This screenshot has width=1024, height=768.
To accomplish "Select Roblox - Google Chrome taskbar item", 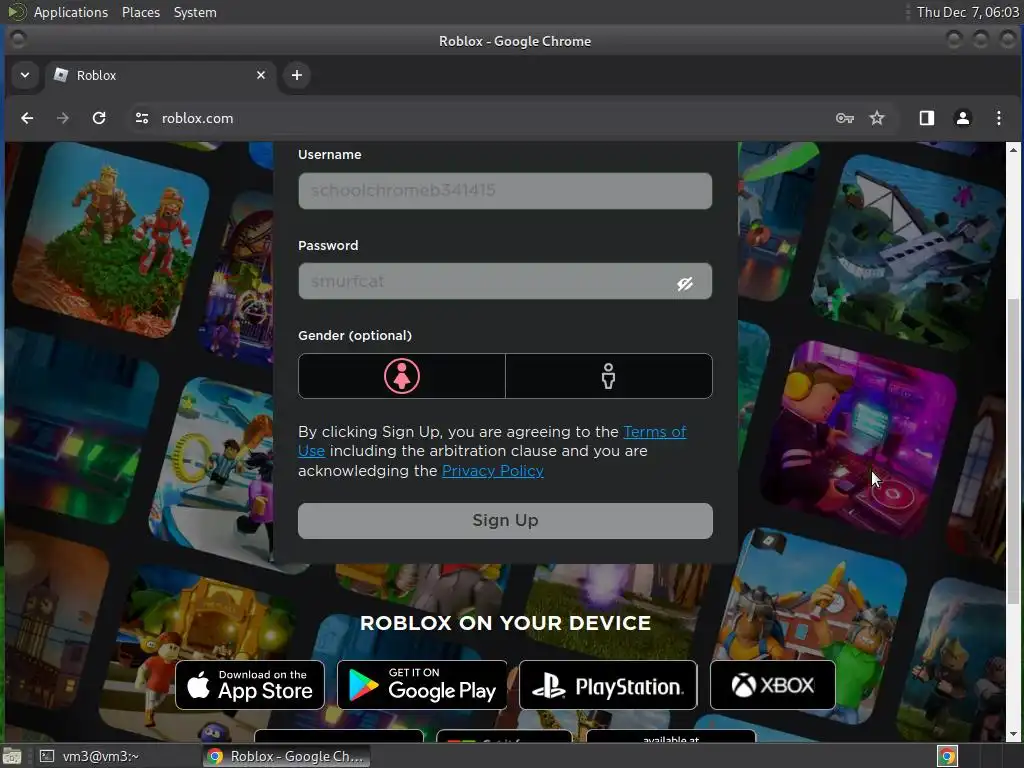I will pyautogui.click(x=286, y=756).
